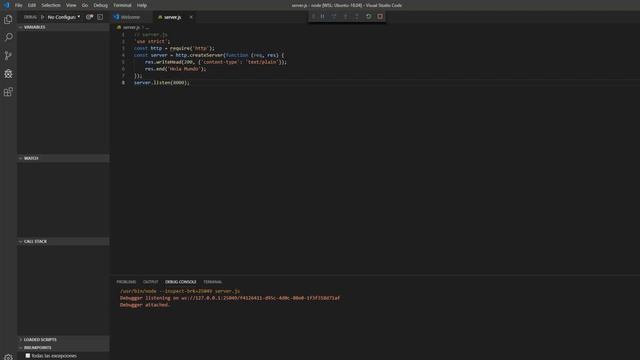Select the DEBUG CONSOLE panel tab

tap(180, 282)
